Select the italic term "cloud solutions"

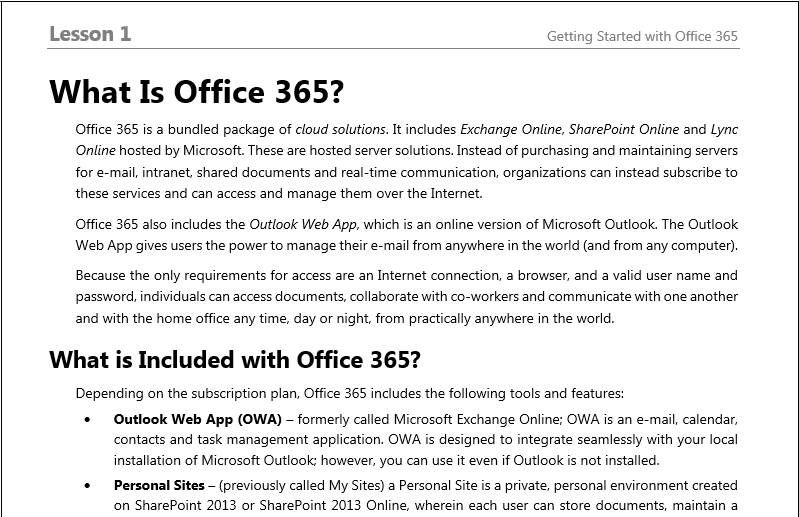(340, 130)
